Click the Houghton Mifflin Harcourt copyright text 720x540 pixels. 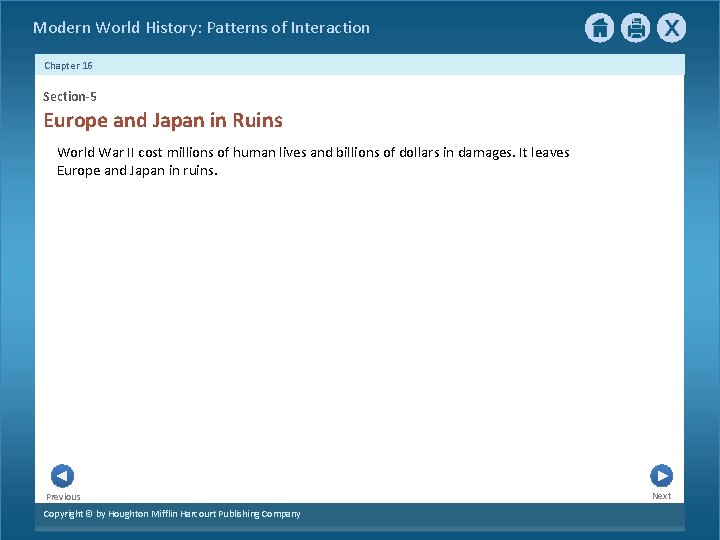coord(172,514)
